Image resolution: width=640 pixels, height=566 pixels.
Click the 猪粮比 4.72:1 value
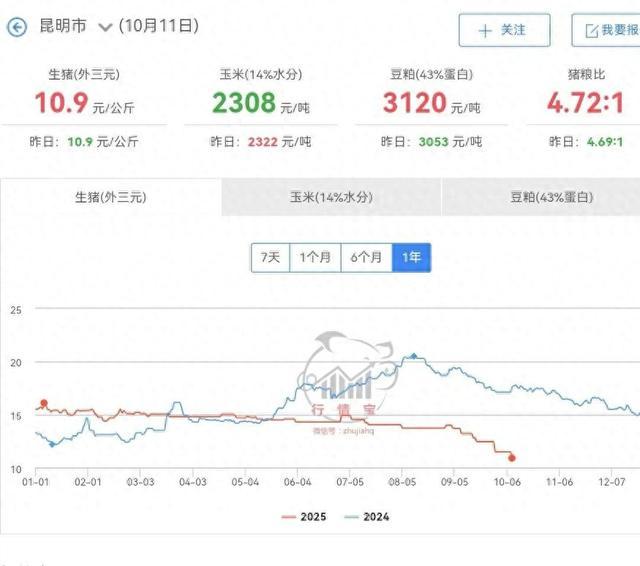coord(585,103)
